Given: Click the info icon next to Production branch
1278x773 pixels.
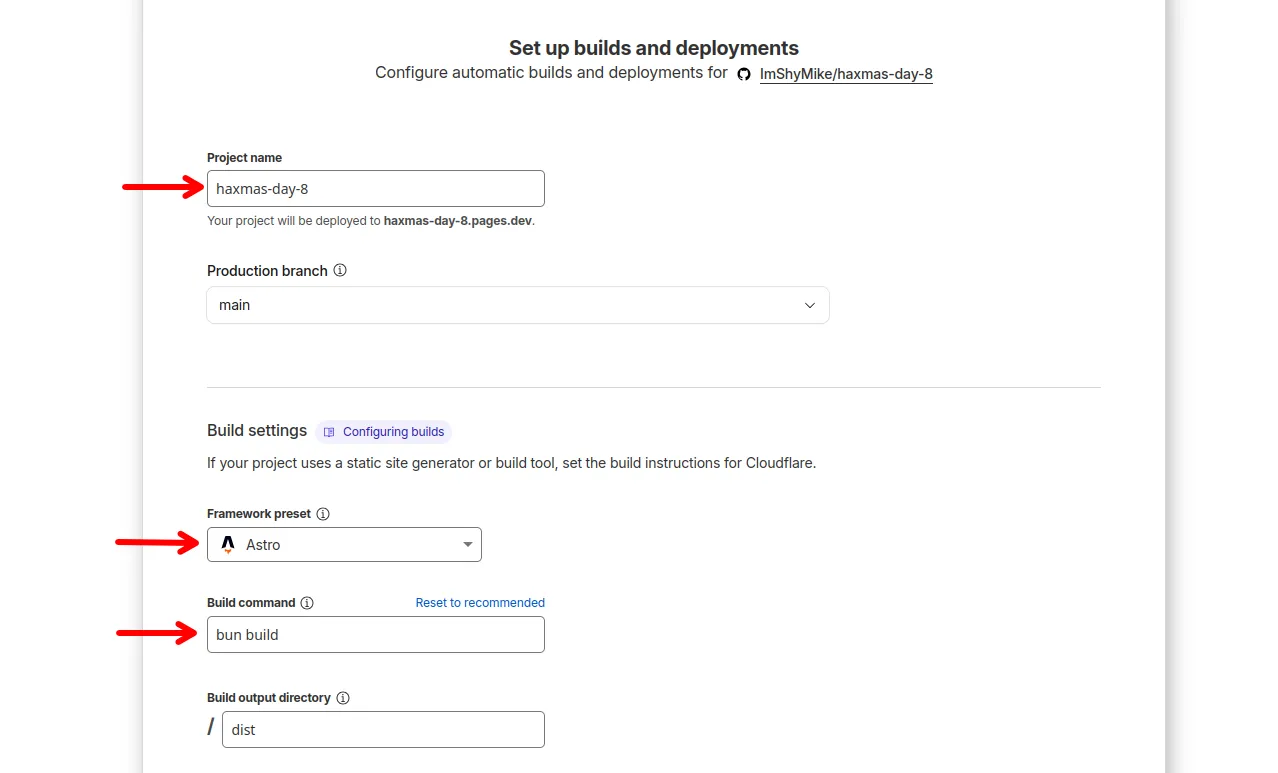Looking at the screenshot, I should coord(340,270).
